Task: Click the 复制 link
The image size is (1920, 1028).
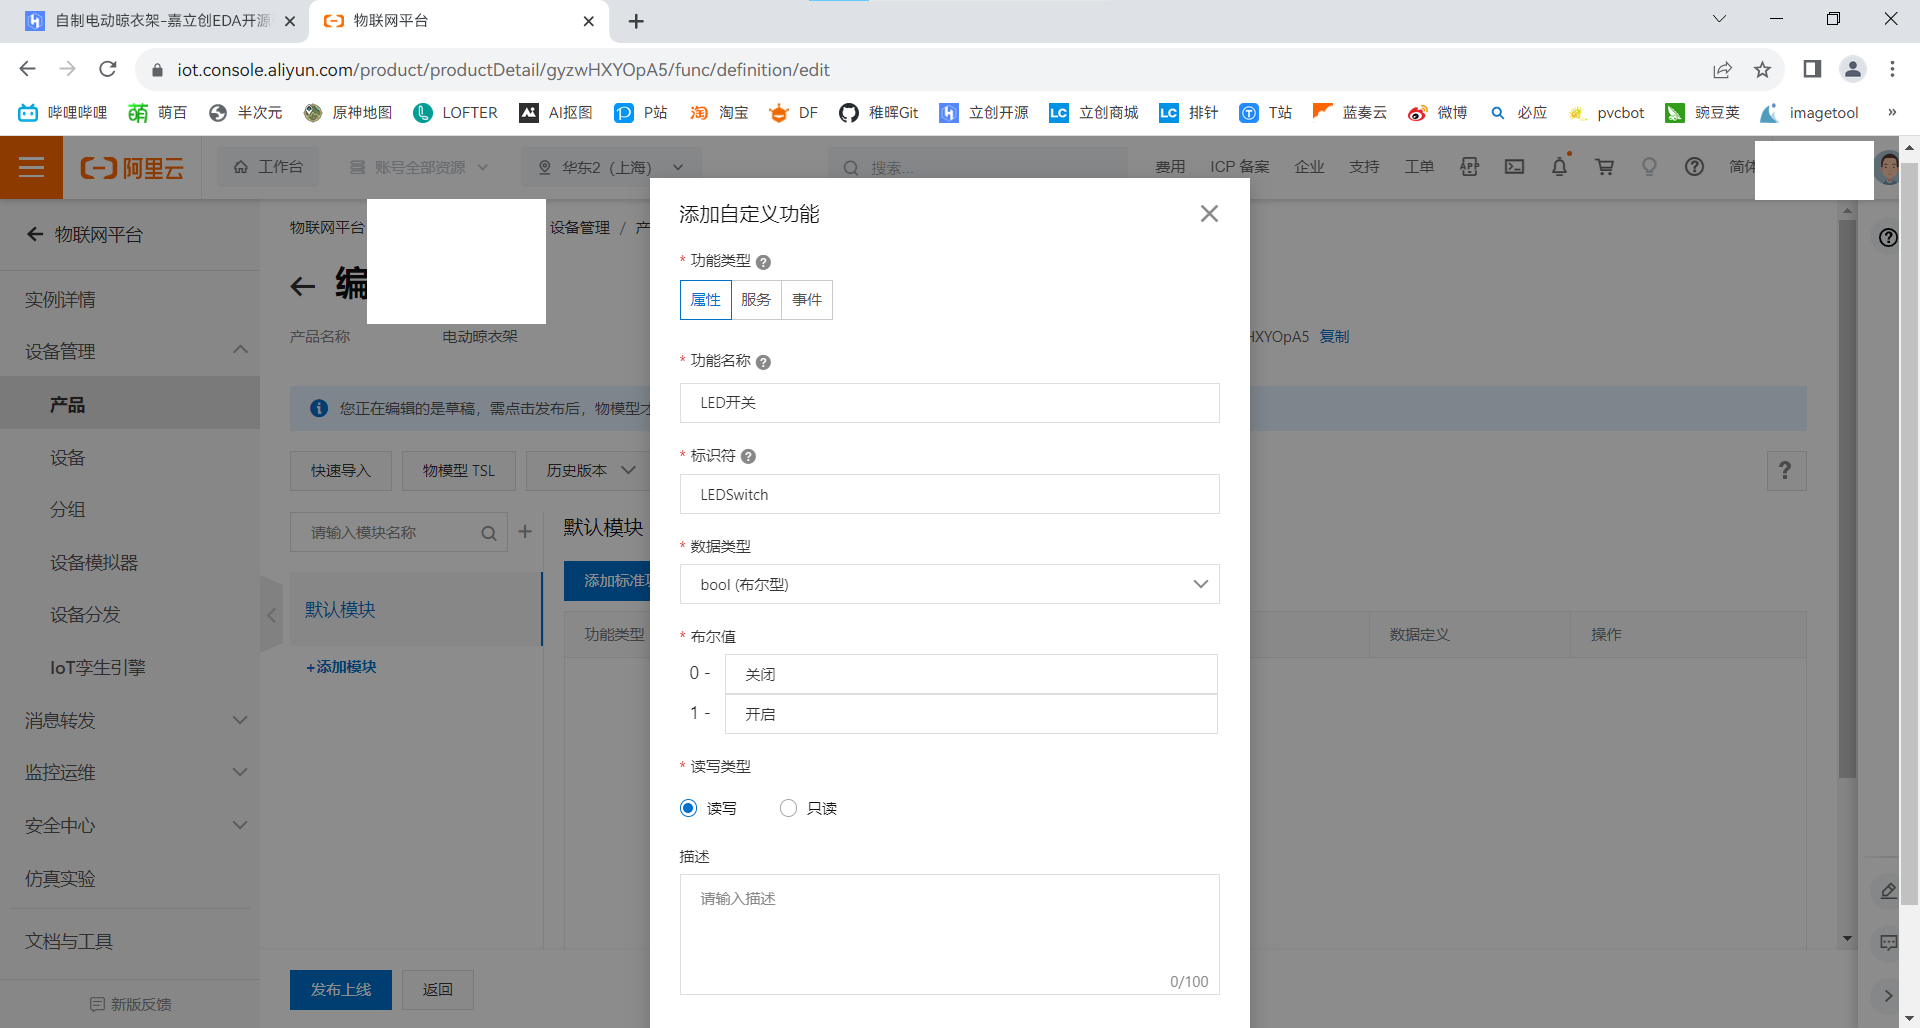Action: pos(1334,337)
